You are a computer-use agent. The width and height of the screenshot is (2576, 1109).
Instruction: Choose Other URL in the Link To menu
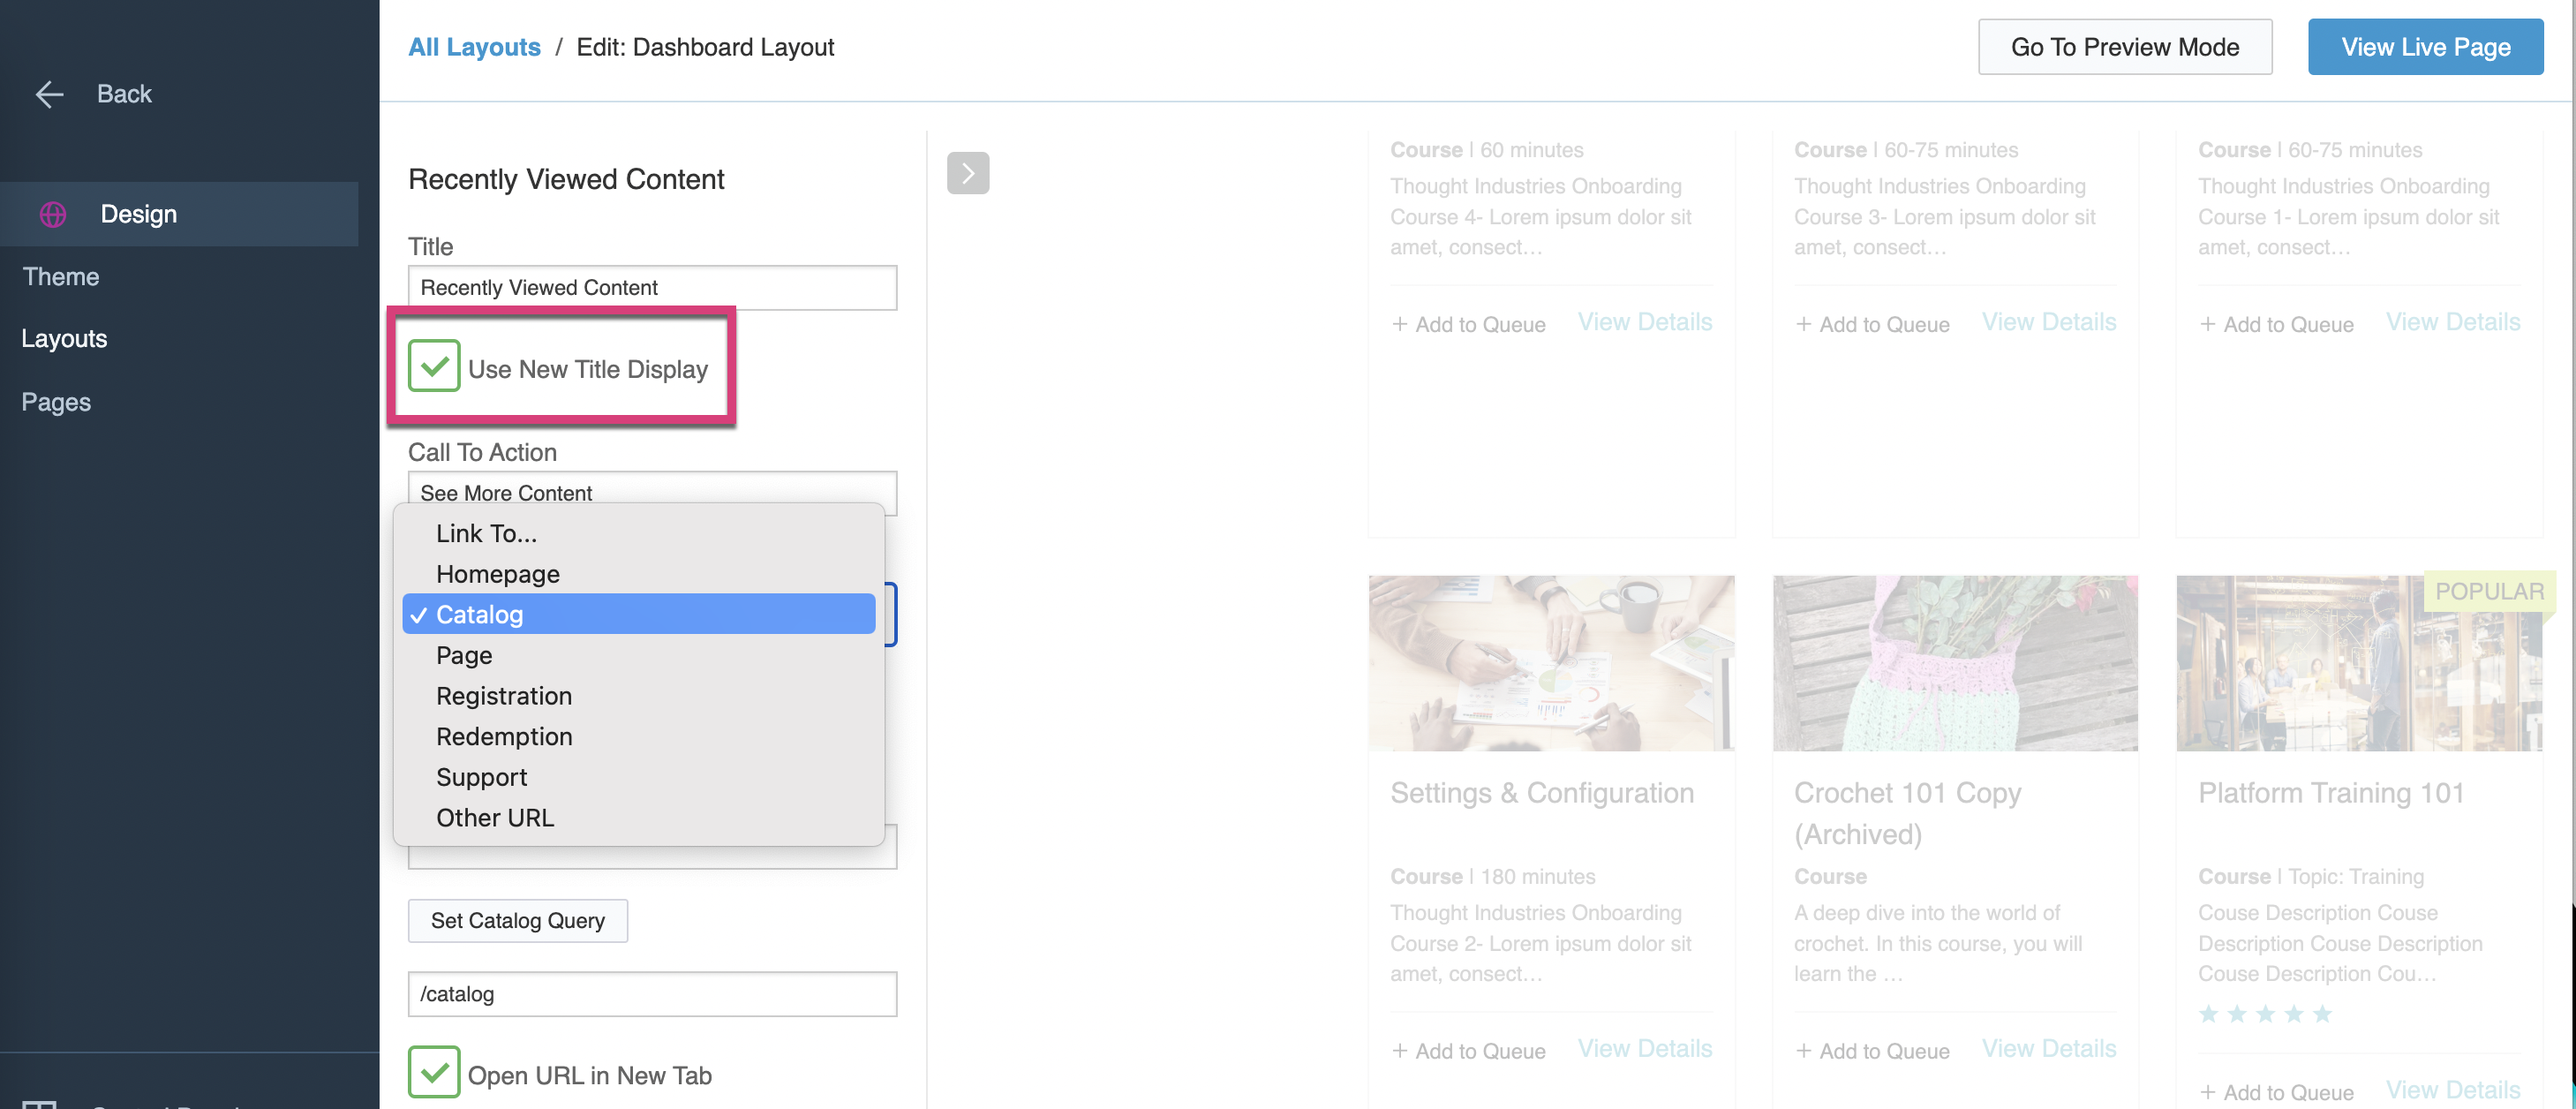coord(494,817)
